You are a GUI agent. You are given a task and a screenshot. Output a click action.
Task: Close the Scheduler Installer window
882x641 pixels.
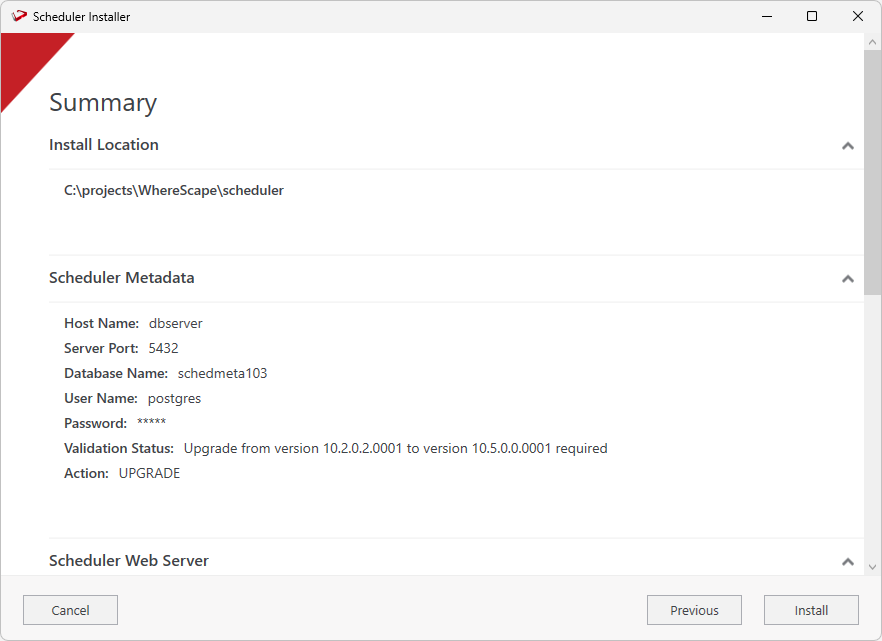click(x=858, y=16)
